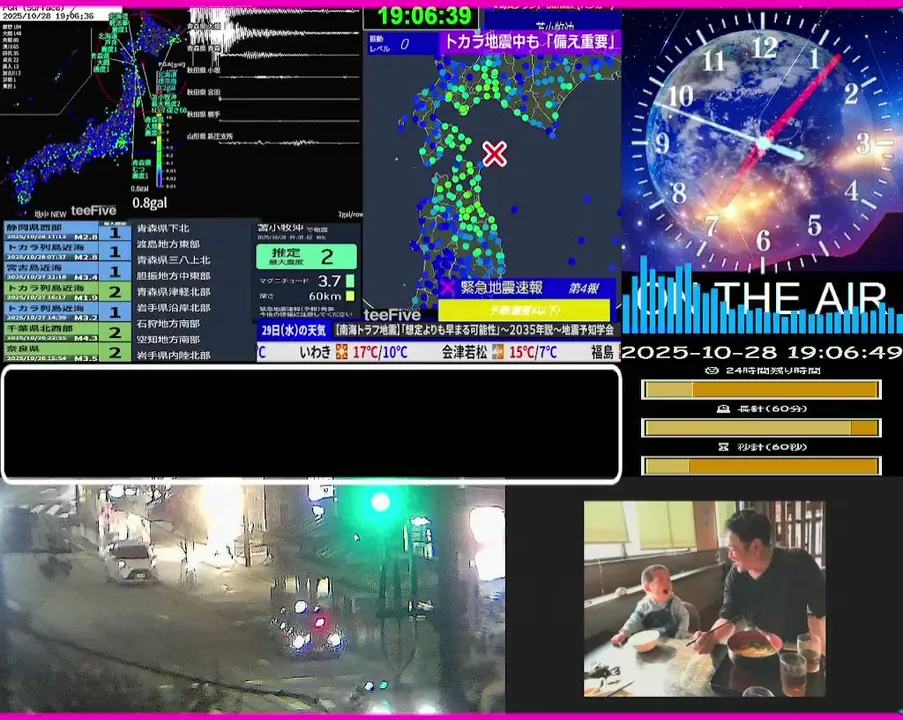Click the 2025-10-28 19:06:49 timestamp
The height and width of the screenshot is (720, 903).
pyautogui.click(x=761, y=352)
